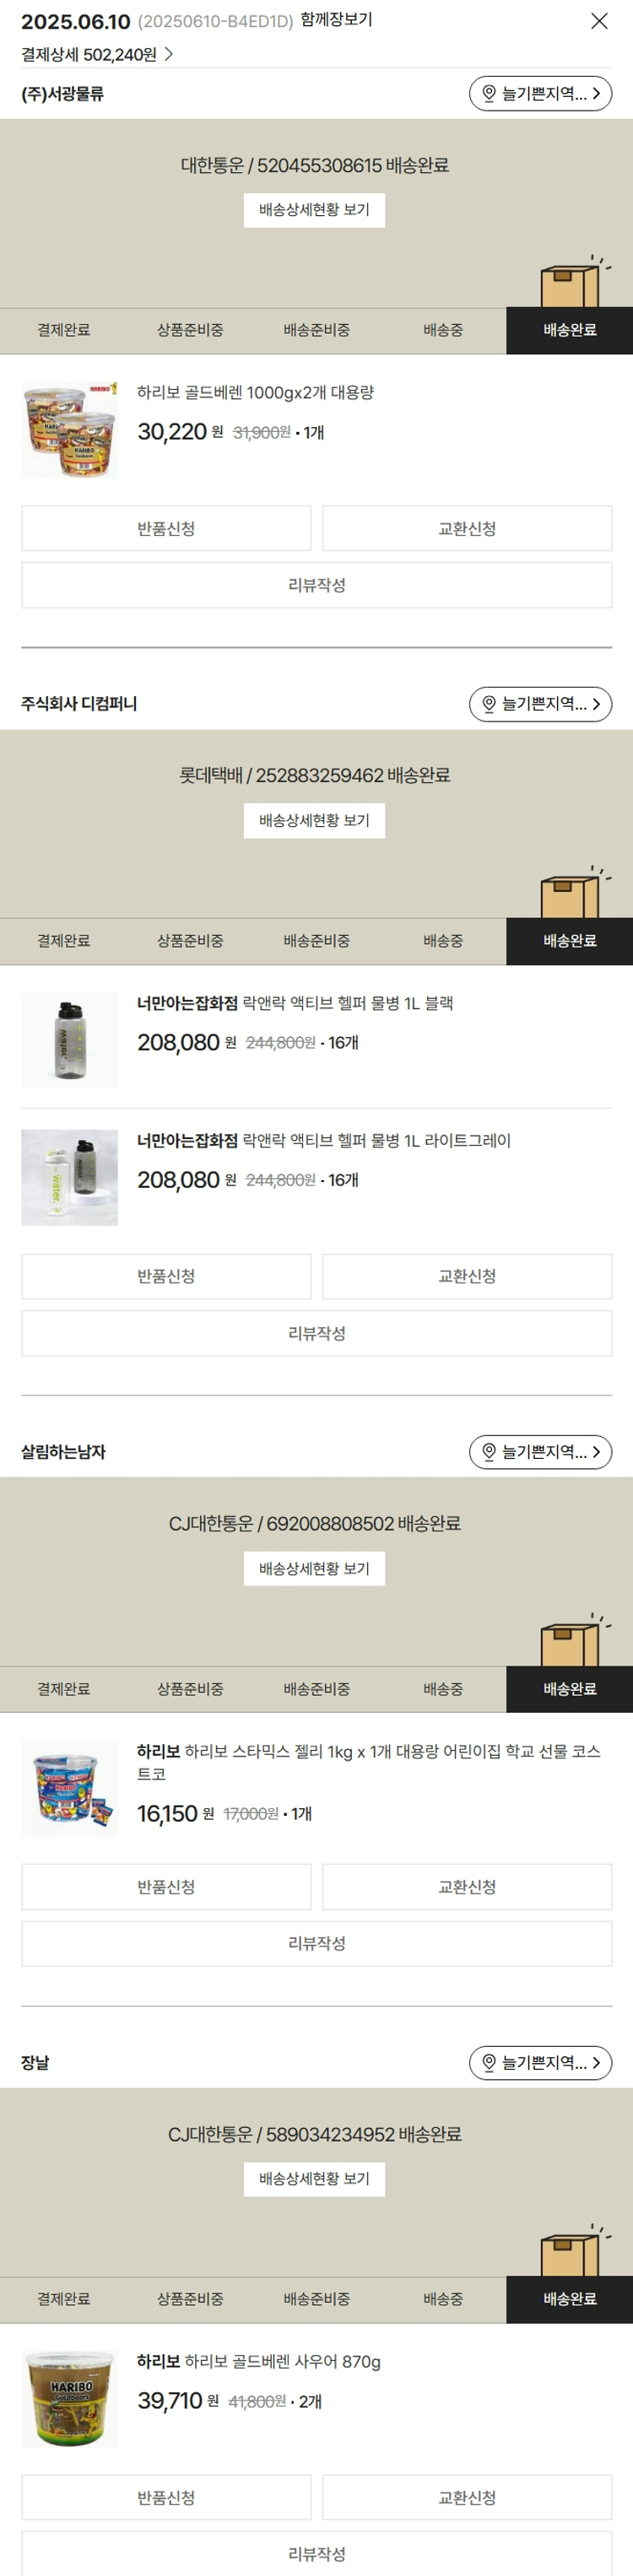Open 하리보 골드베렌 1000g product thumbnail
The width and height of the screenshot is (633, 2576).
click(69, 429)
